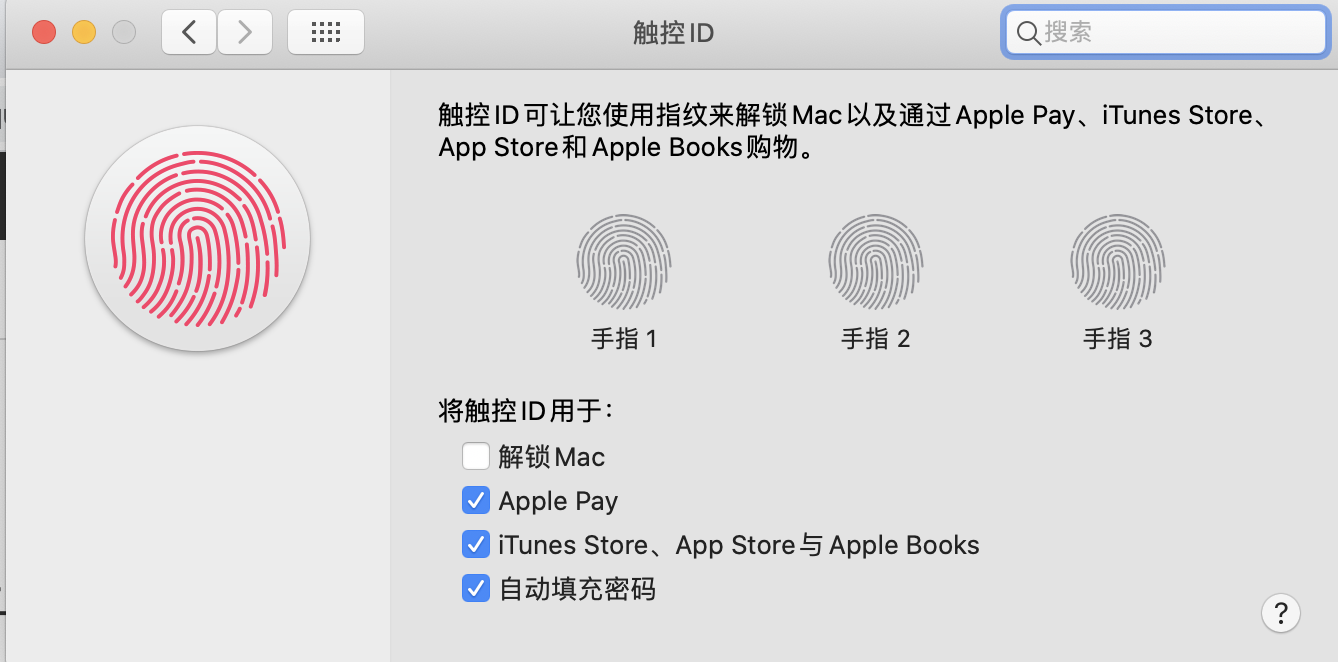
Task: Open the 手指 3 fingerprint icon
Action: coord(1117,263)
